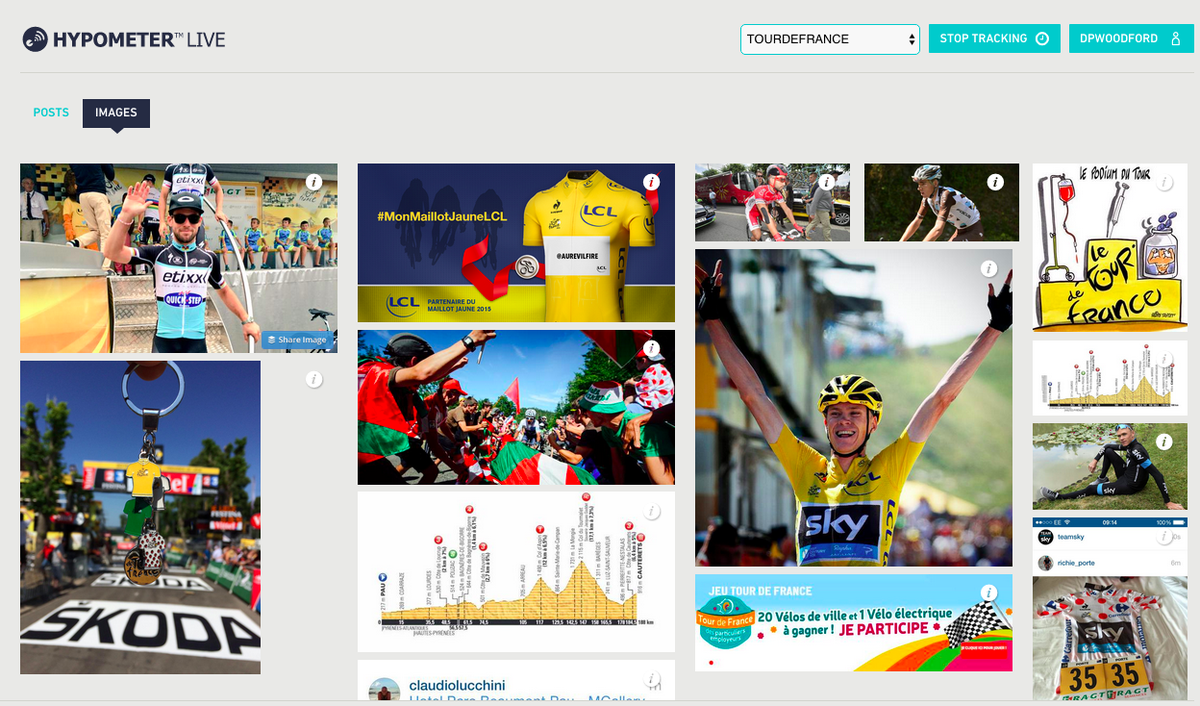Open the Je Participe bike contest banner
Image resolution: width=1200 pixels, height=706 pixels.
coord(854,622)
